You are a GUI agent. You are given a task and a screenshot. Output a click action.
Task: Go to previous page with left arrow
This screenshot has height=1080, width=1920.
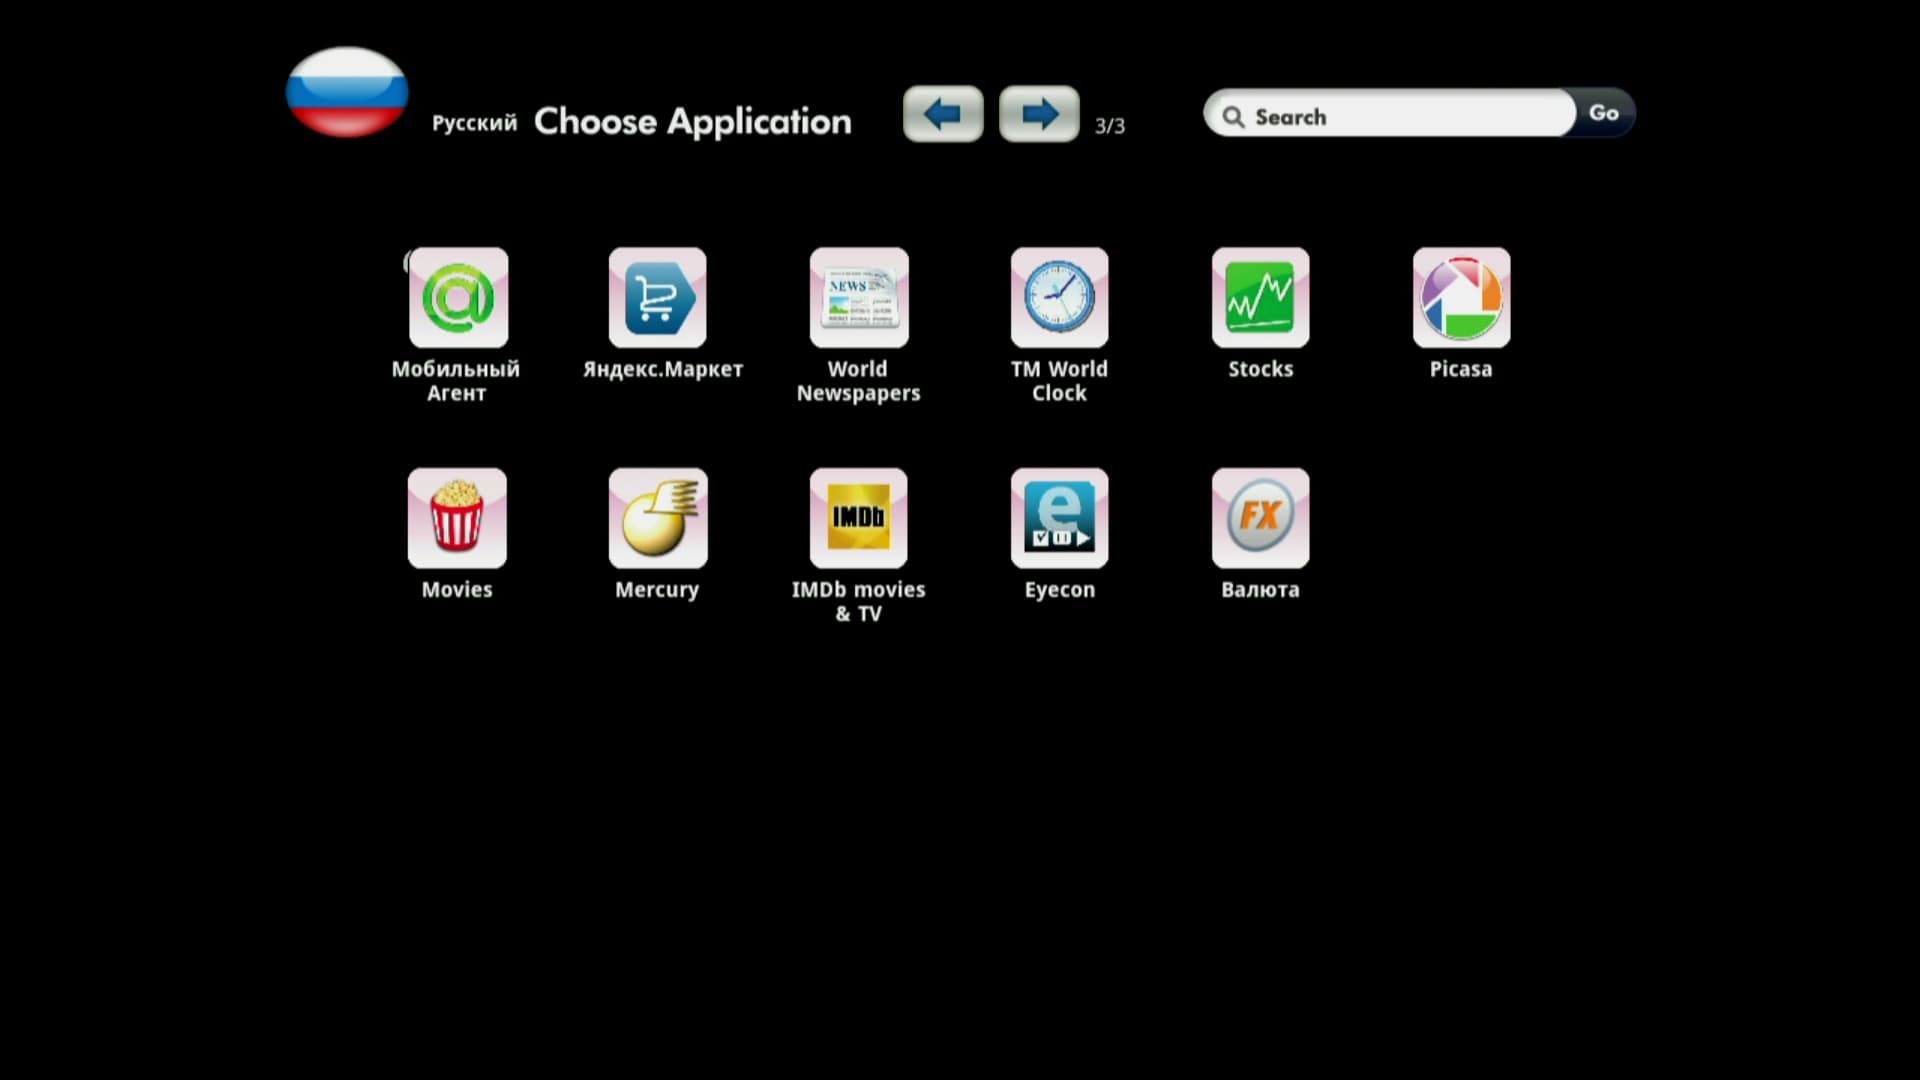tap(943, 114)
